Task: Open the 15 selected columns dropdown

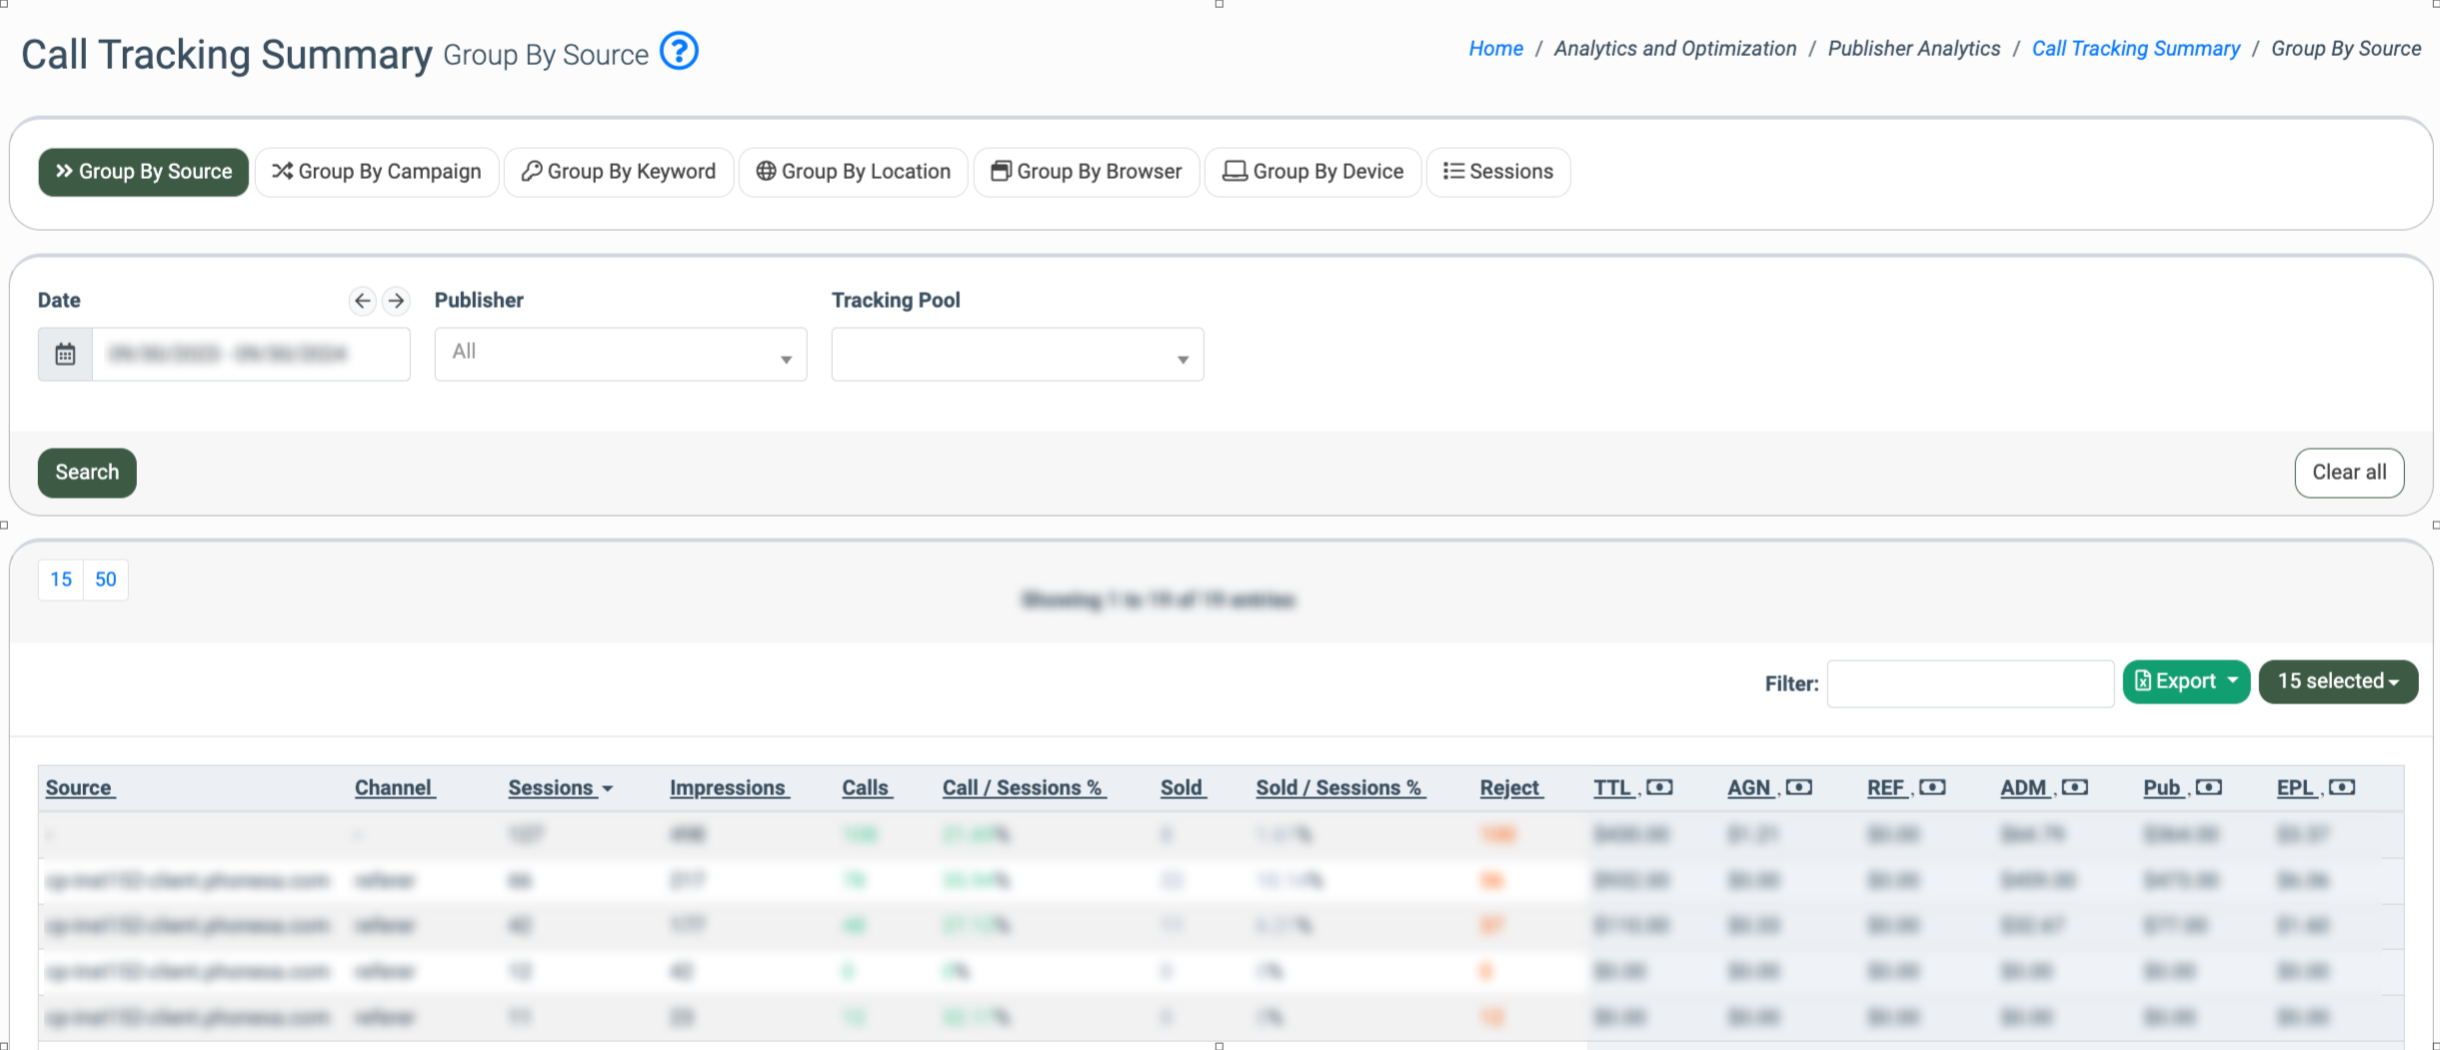Action: 2337,682
